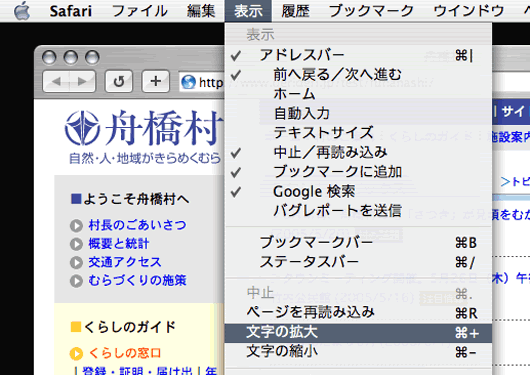
Task: Reload page with circular arrow button
Action: point(119,81)
